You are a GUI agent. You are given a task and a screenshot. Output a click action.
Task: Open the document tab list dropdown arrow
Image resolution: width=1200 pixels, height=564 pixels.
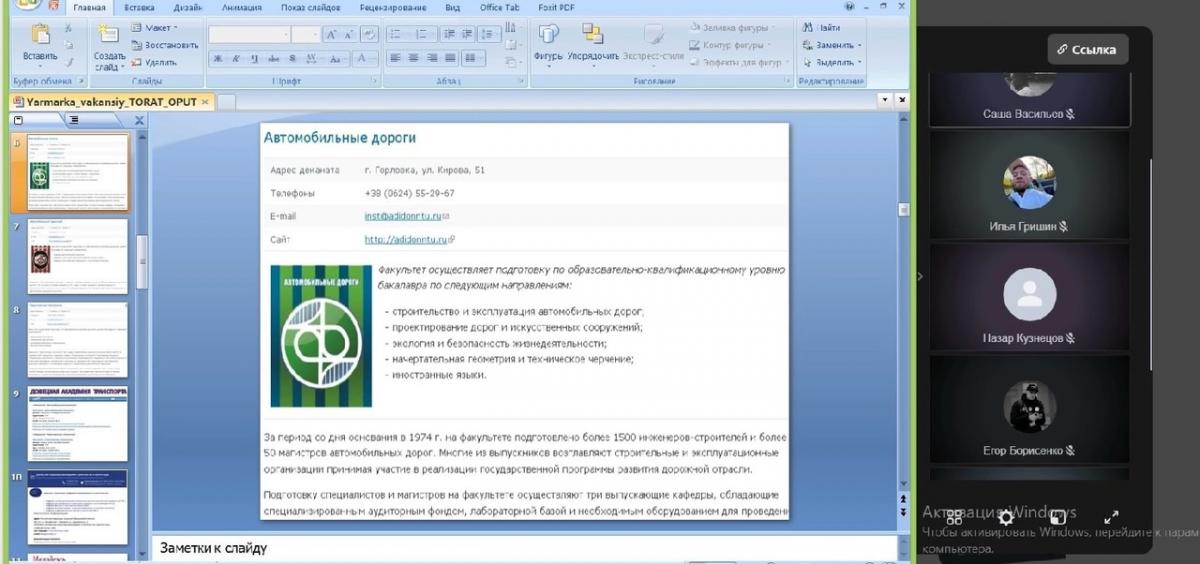(885, 100)
